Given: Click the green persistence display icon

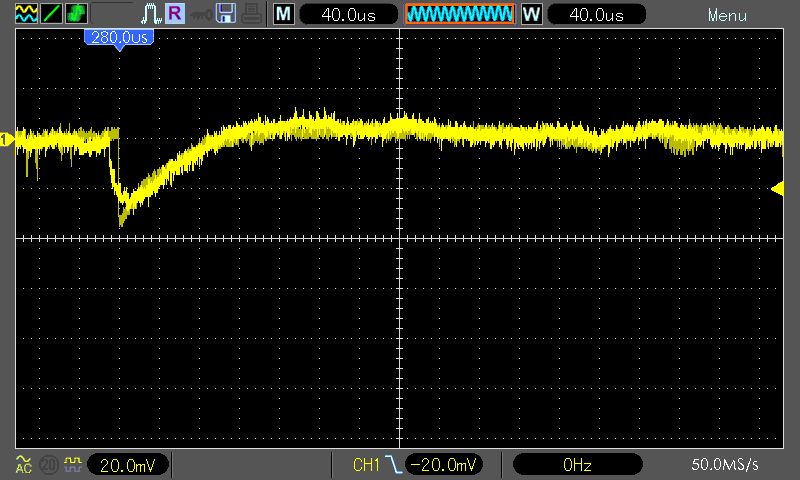Looking at the screenshot, I should pos(76,14).
